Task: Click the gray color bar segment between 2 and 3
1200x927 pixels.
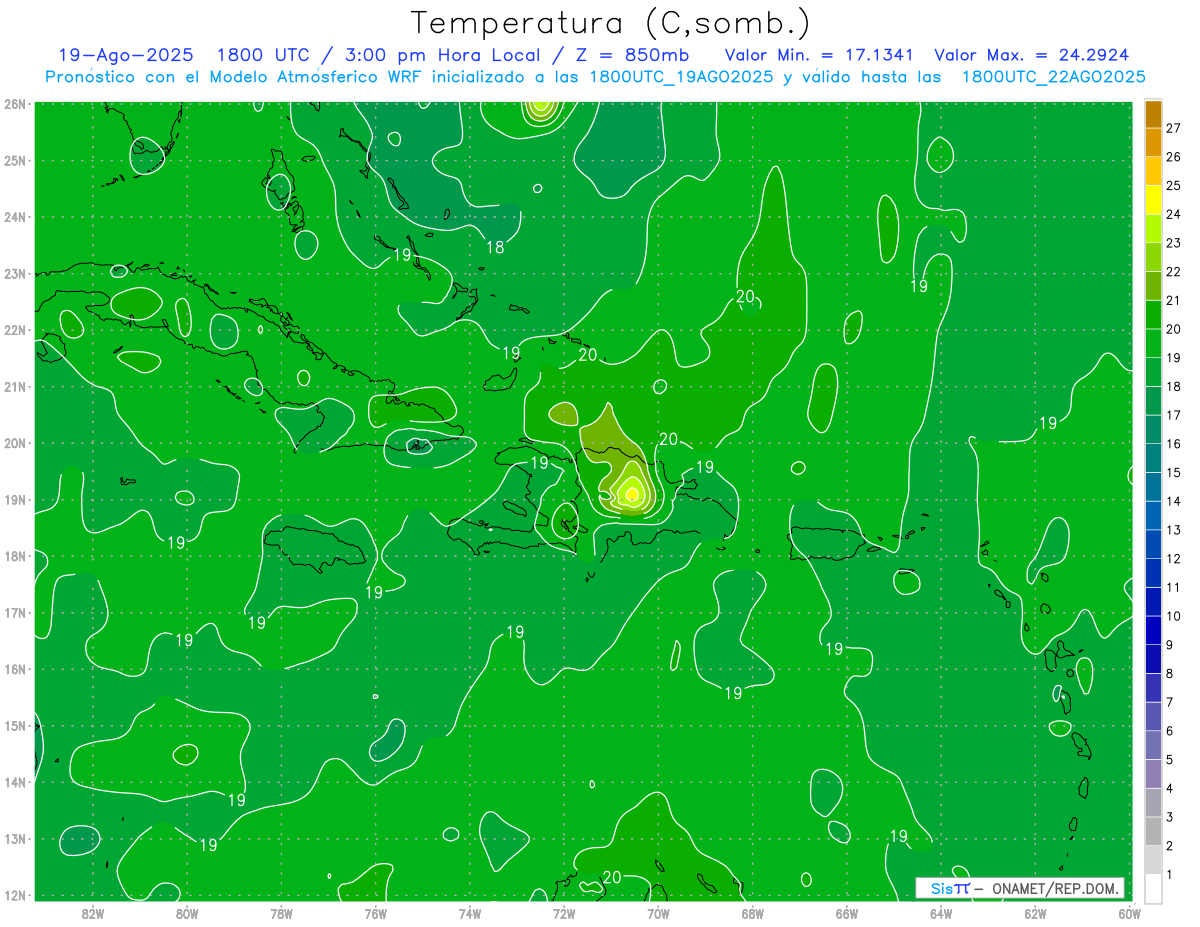Action: pos(1153,831)
